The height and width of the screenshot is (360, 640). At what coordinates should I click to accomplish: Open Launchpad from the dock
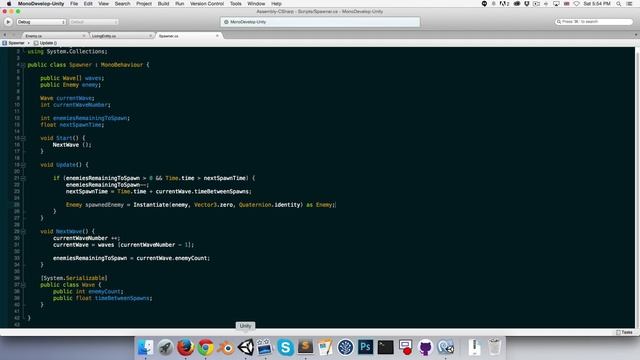coord(165,347)
